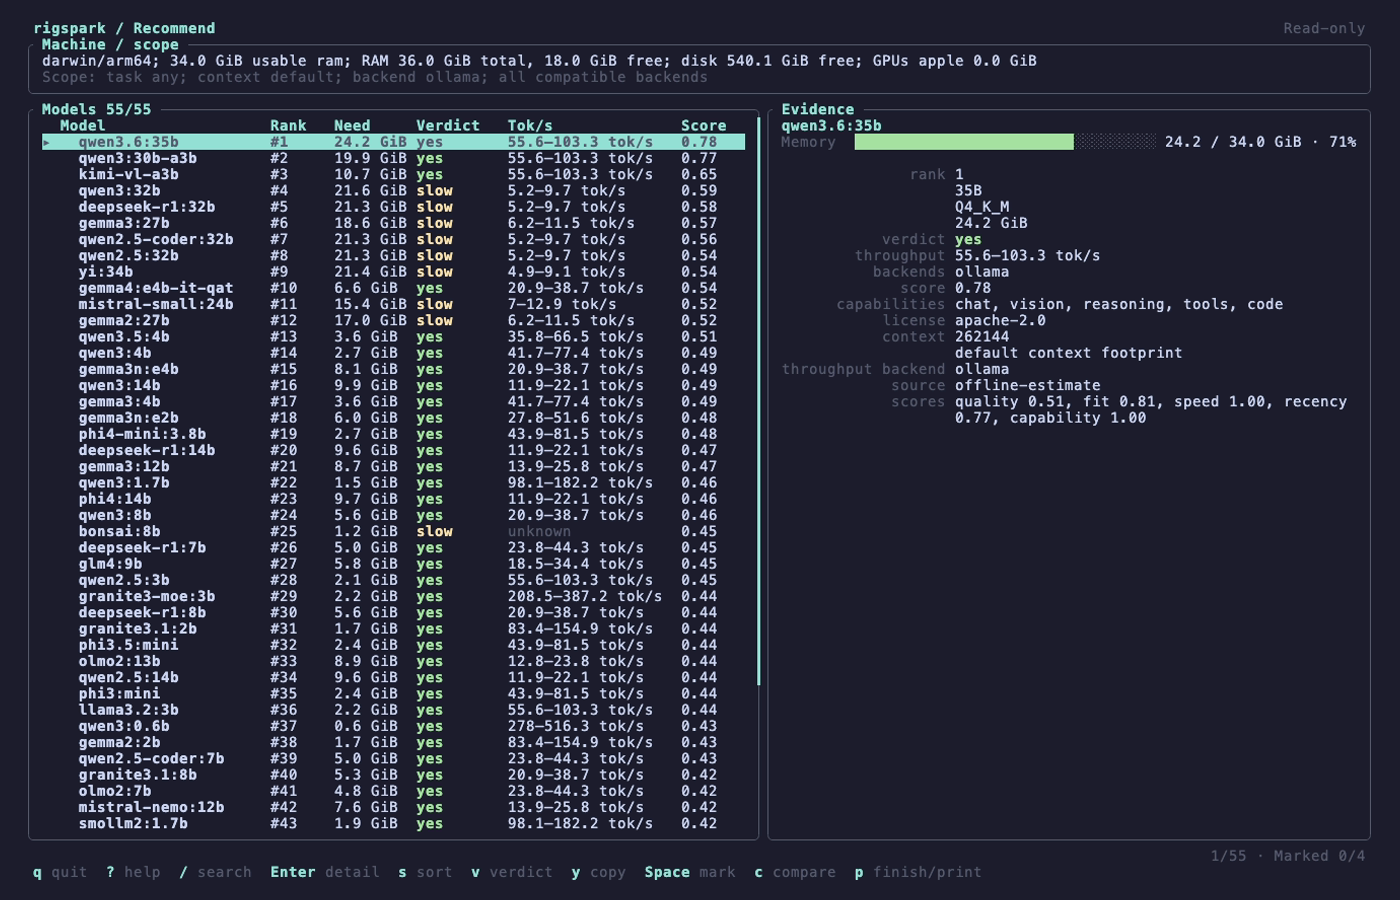Click the Read-only status label
The image size is (1400, 900).
pos(1324,28)
